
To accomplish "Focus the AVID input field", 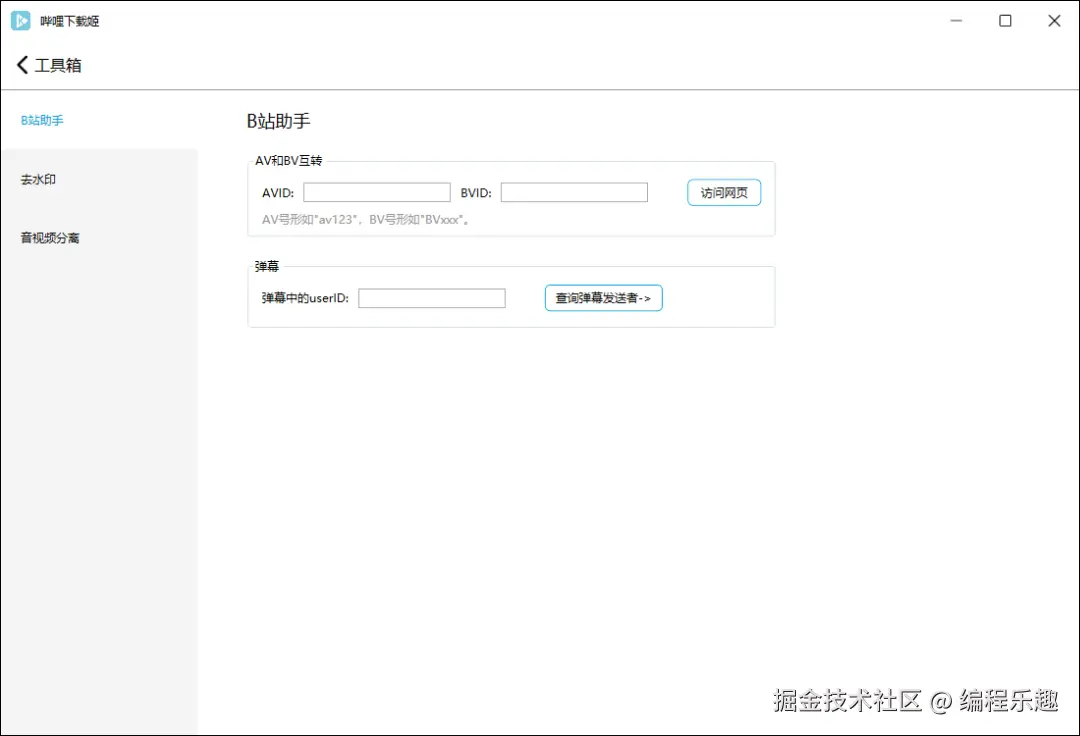I will click(377, 192).
